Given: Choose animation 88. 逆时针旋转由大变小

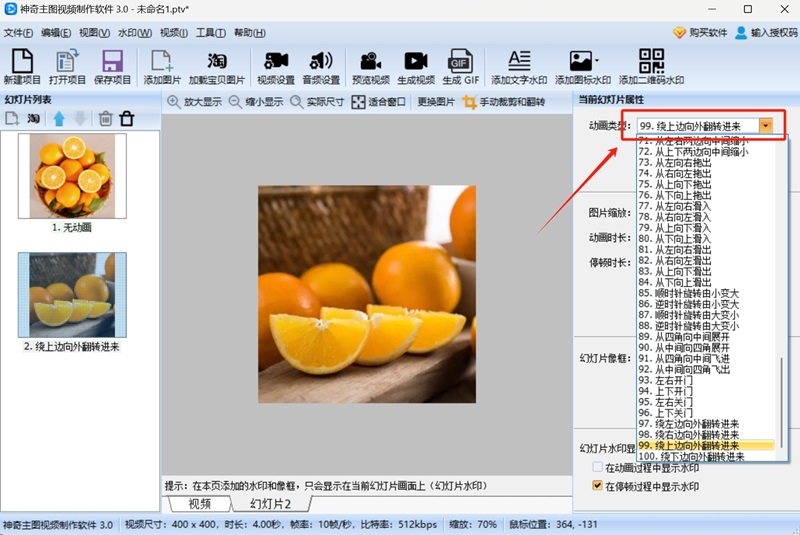Looking at the screenshot, I should point(688,326).
